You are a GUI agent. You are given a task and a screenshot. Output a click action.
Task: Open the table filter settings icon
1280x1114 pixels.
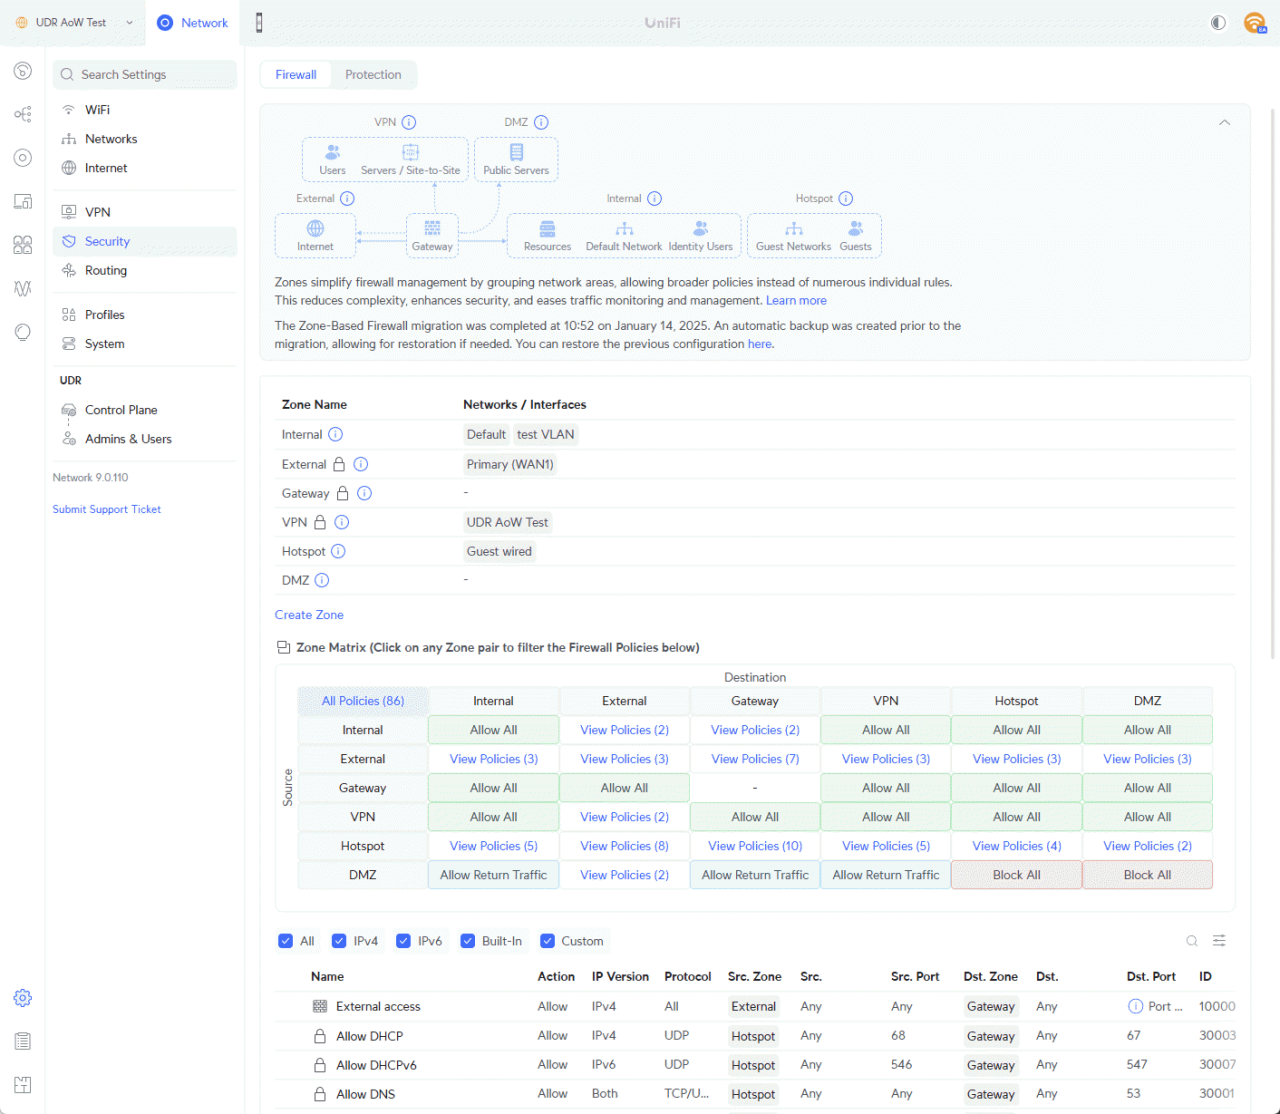click(1219, 941)
